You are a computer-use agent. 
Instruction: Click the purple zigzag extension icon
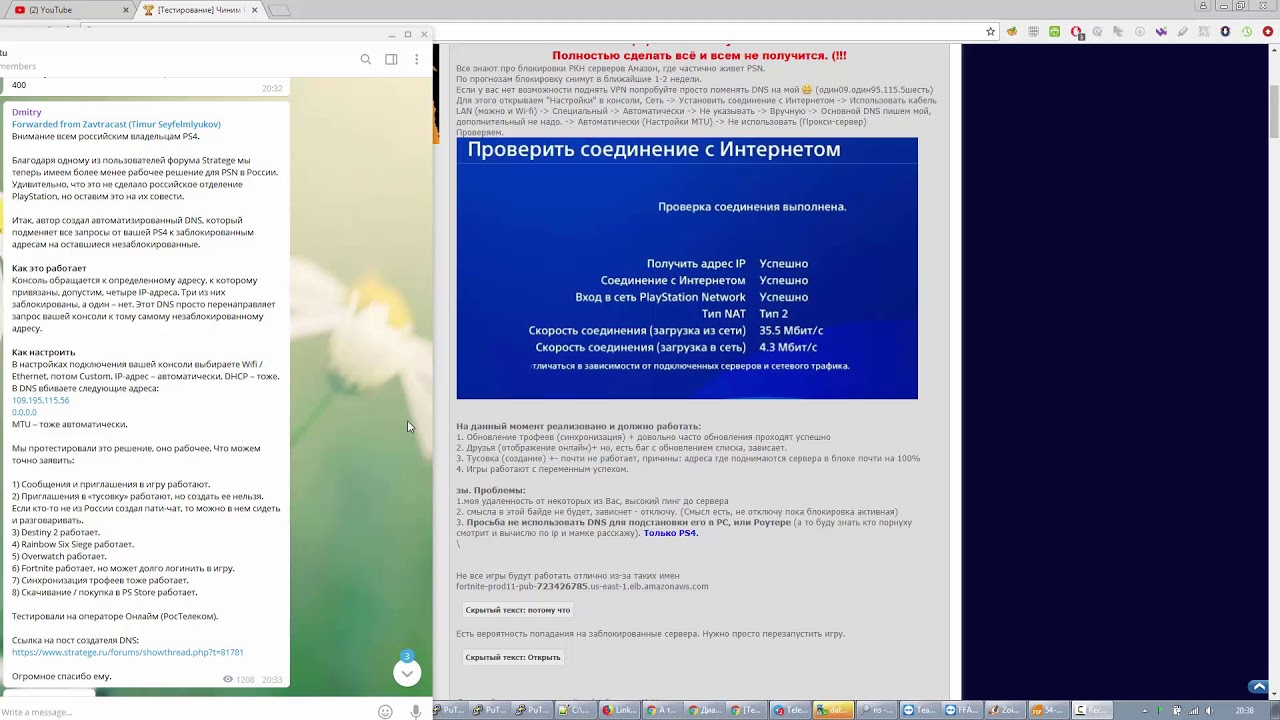click(x=1161, y=32)
